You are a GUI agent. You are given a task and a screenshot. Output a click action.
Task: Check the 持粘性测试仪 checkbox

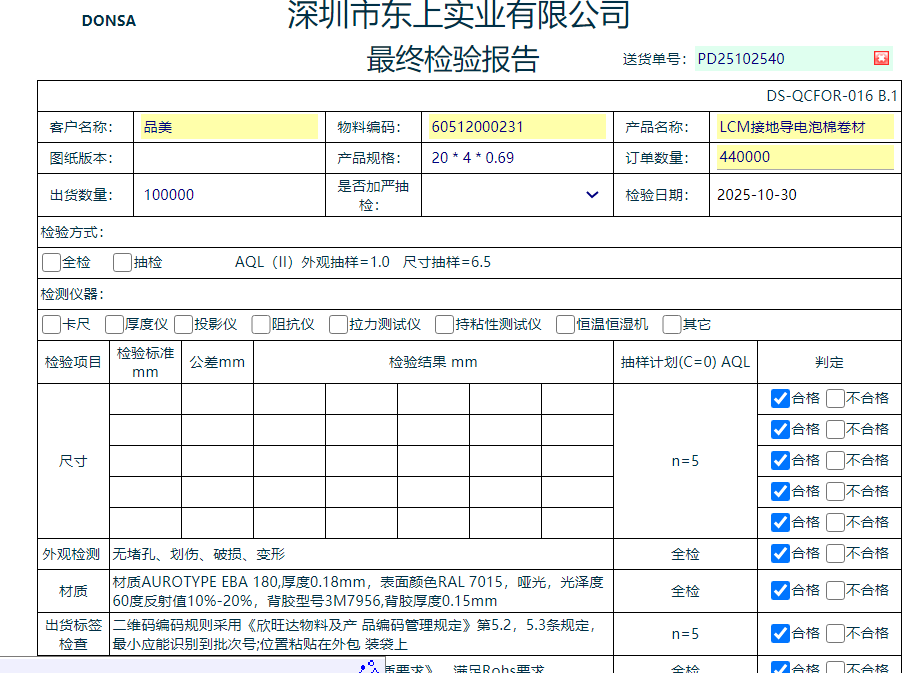(x=445, y=324)
